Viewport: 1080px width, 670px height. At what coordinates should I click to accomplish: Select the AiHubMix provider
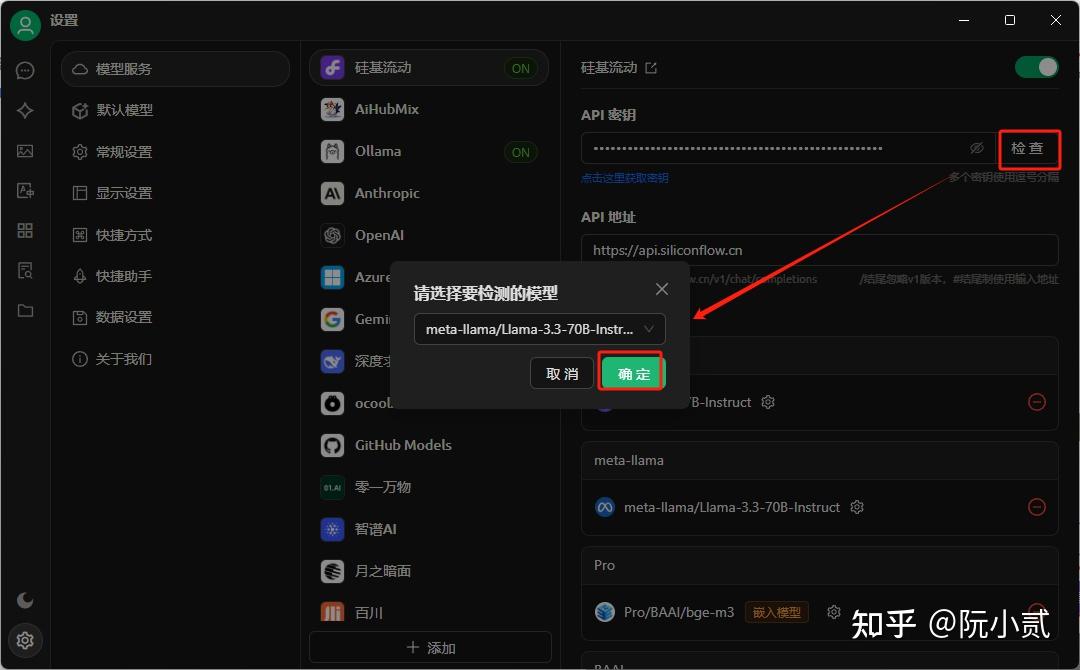point(429,109)
